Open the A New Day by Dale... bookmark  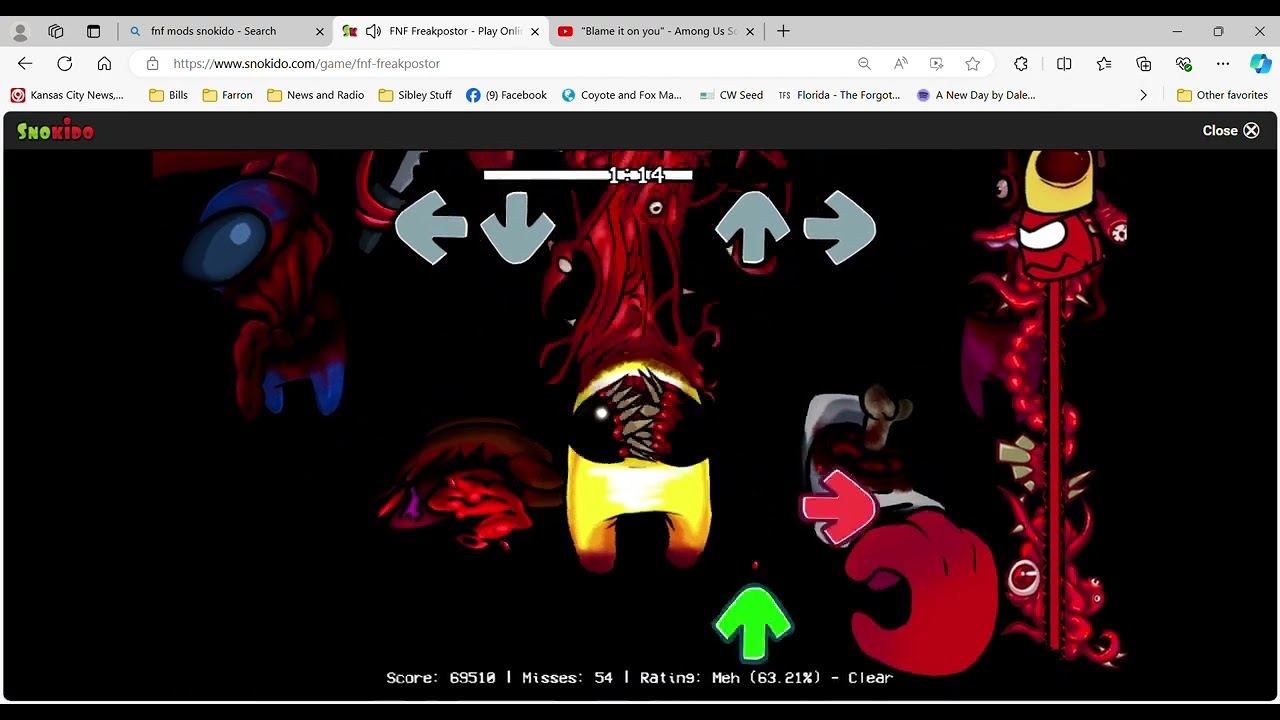point(976,95)
